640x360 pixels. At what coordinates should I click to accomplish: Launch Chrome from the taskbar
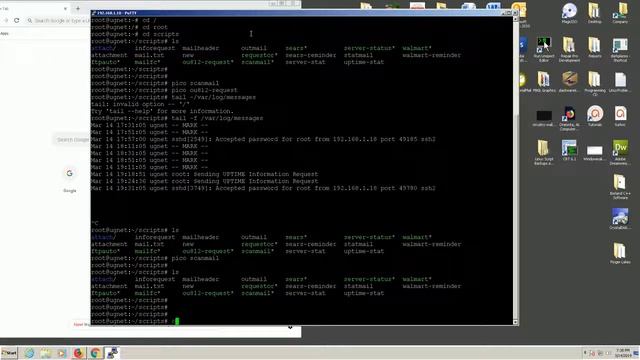coord(95,353)
